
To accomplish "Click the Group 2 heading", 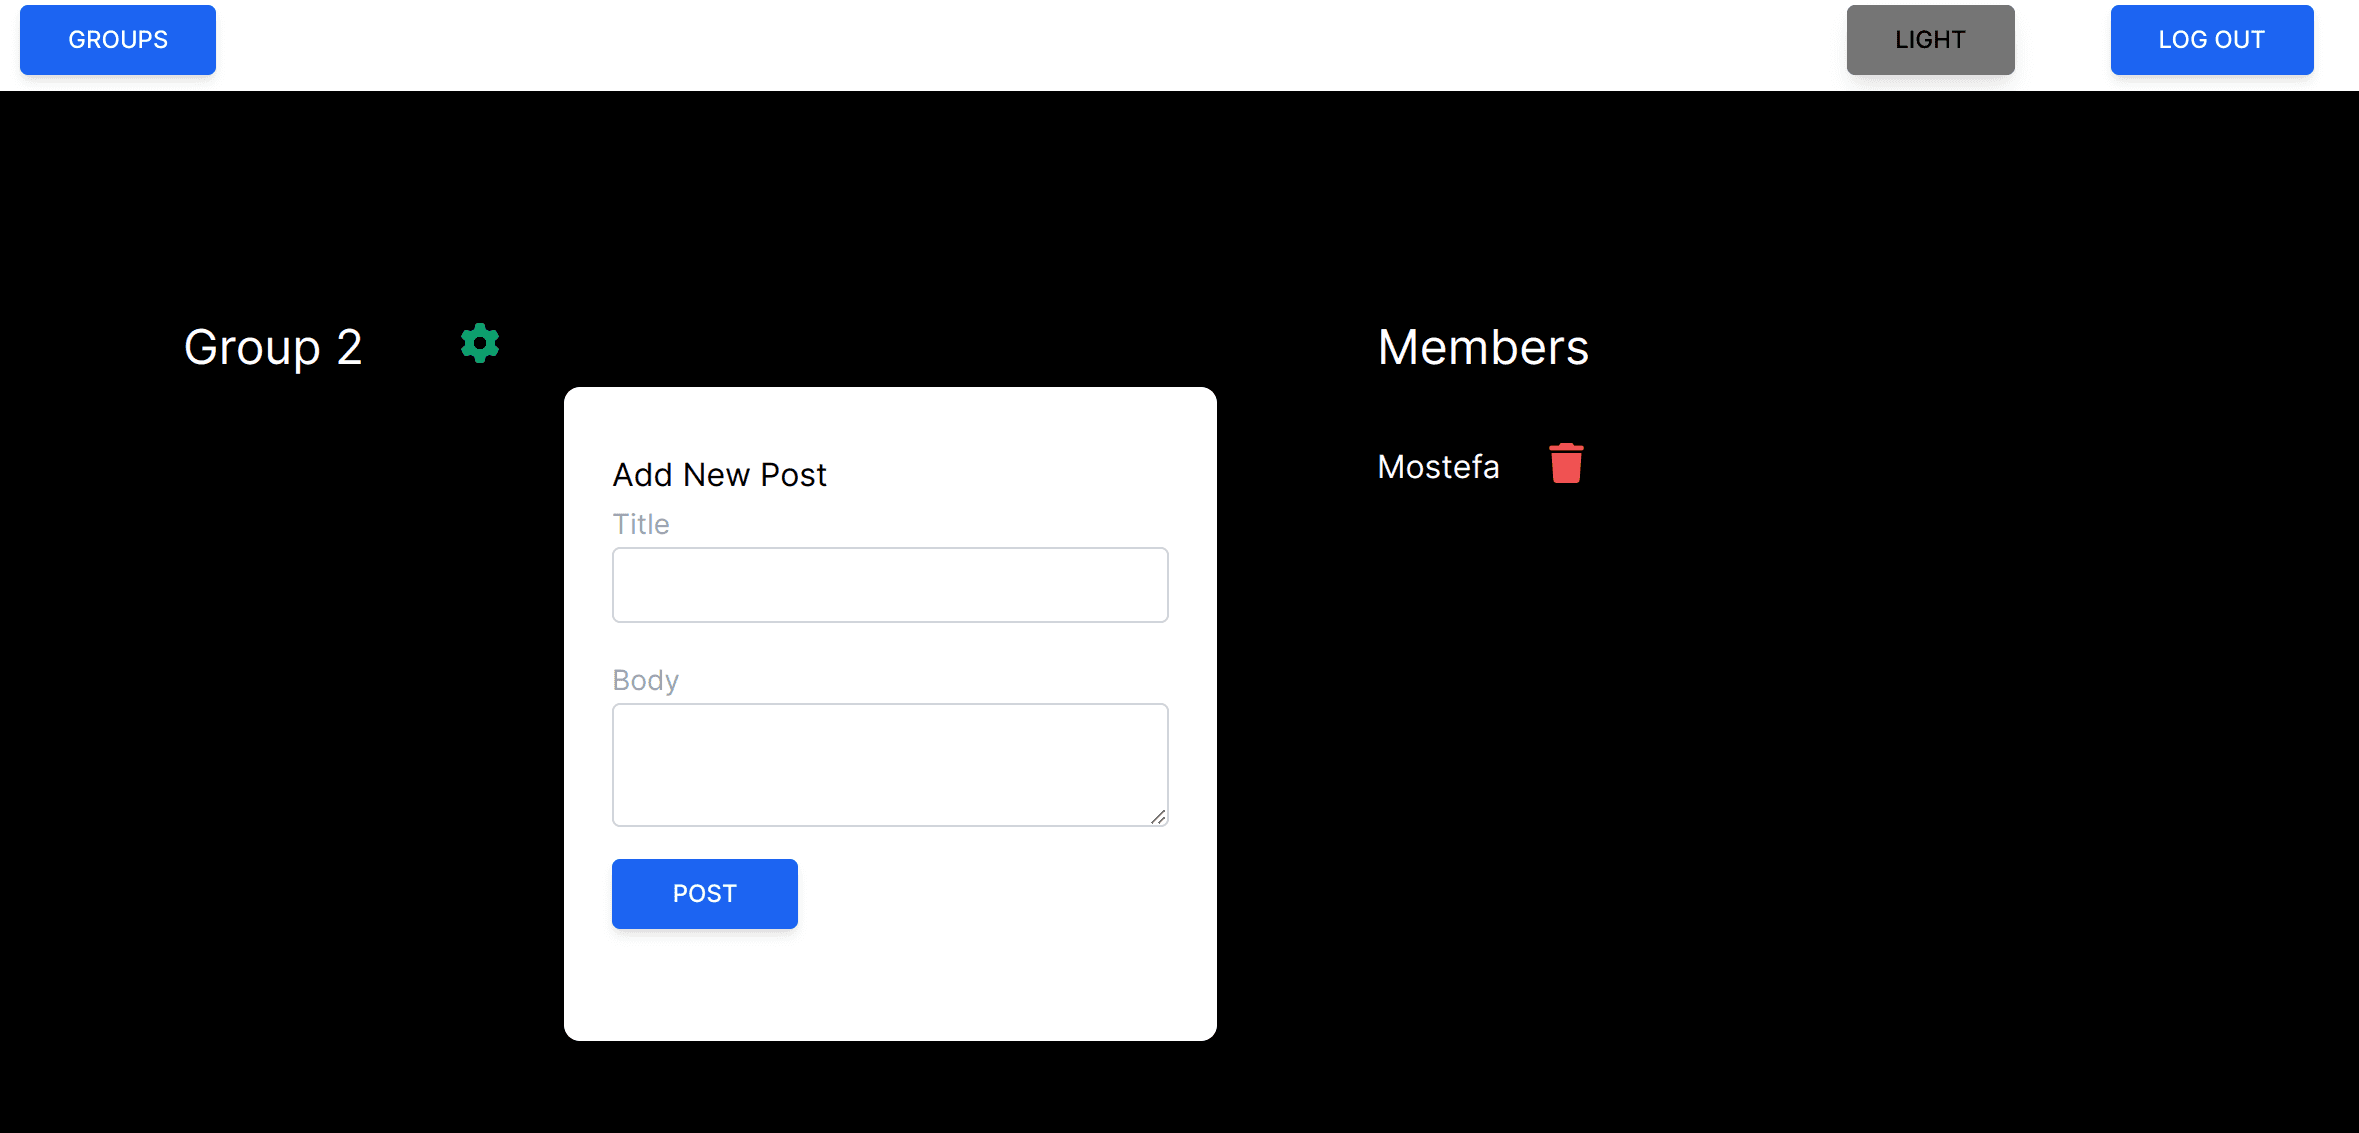I will 273,348.
